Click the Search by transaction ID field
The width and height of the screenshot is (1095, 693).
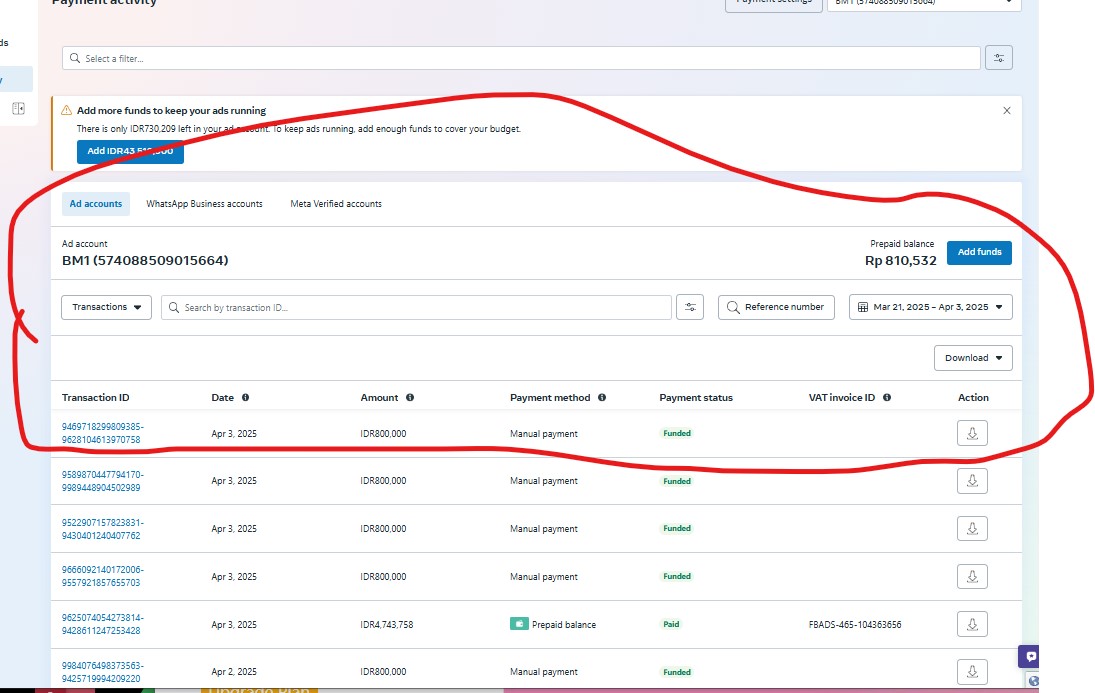[420, 307]
